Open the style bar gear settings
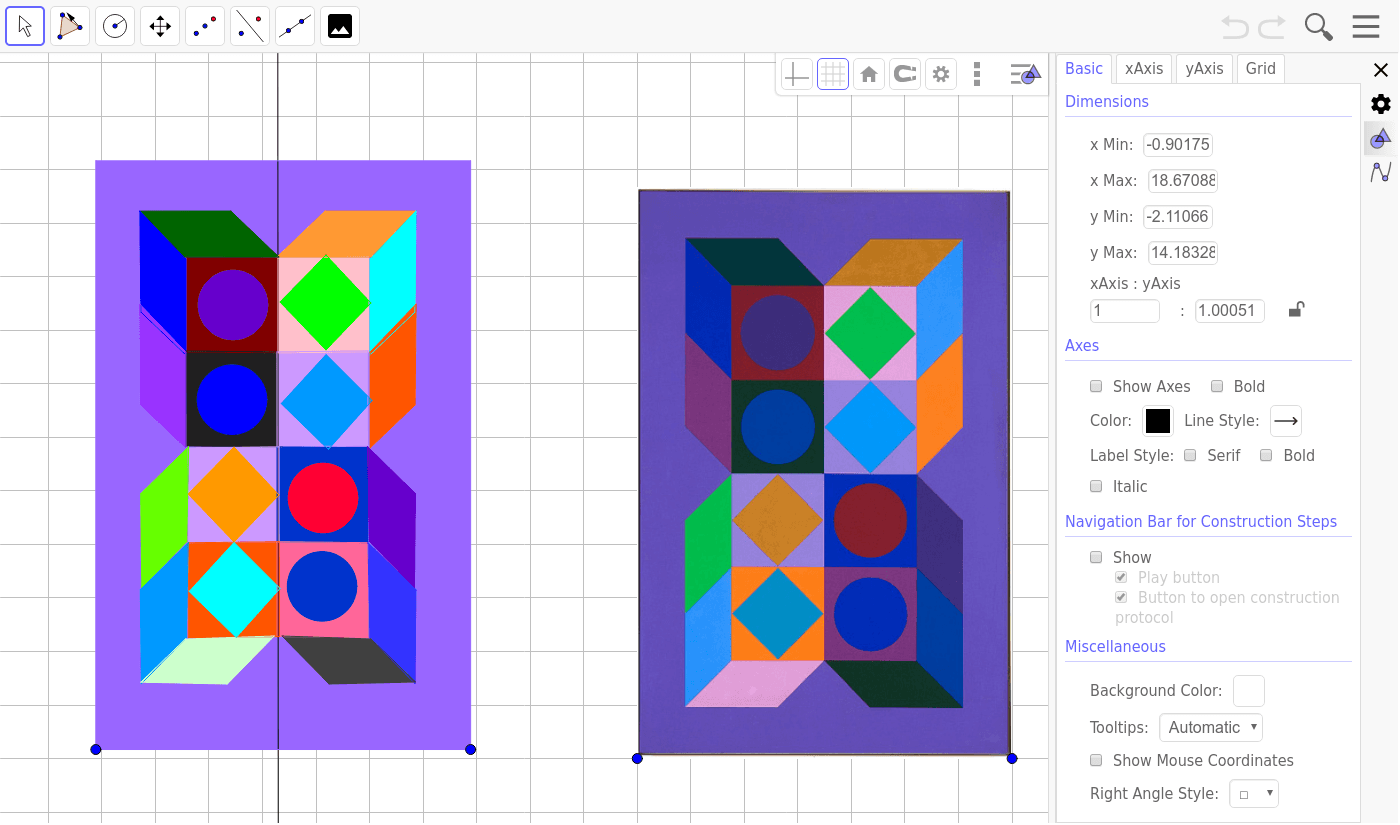The width and height of the screenshot is (1400, 825). (x=941, y=74)
